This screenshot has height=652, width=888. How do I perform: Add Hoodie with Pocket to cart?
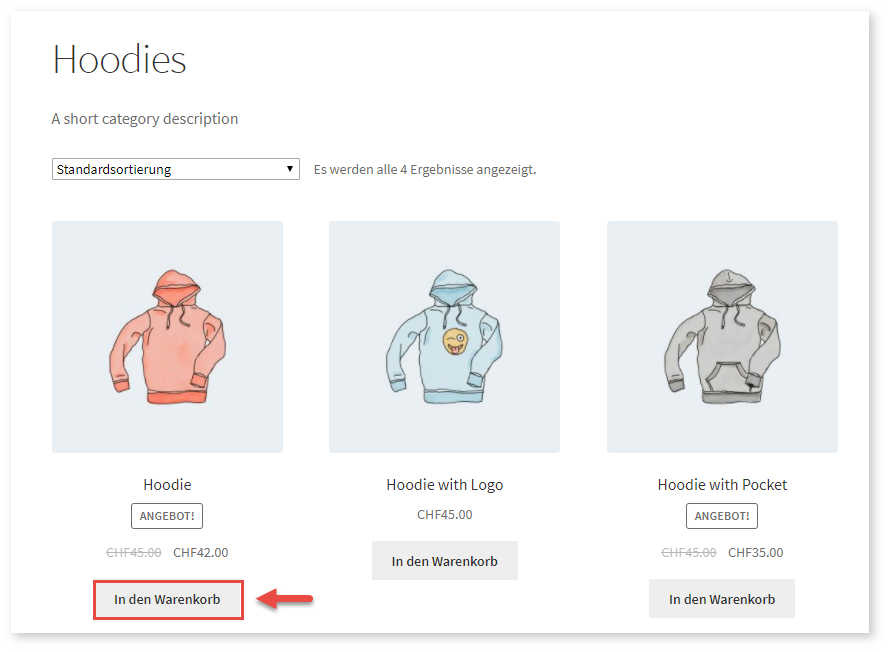coord(722,599)
